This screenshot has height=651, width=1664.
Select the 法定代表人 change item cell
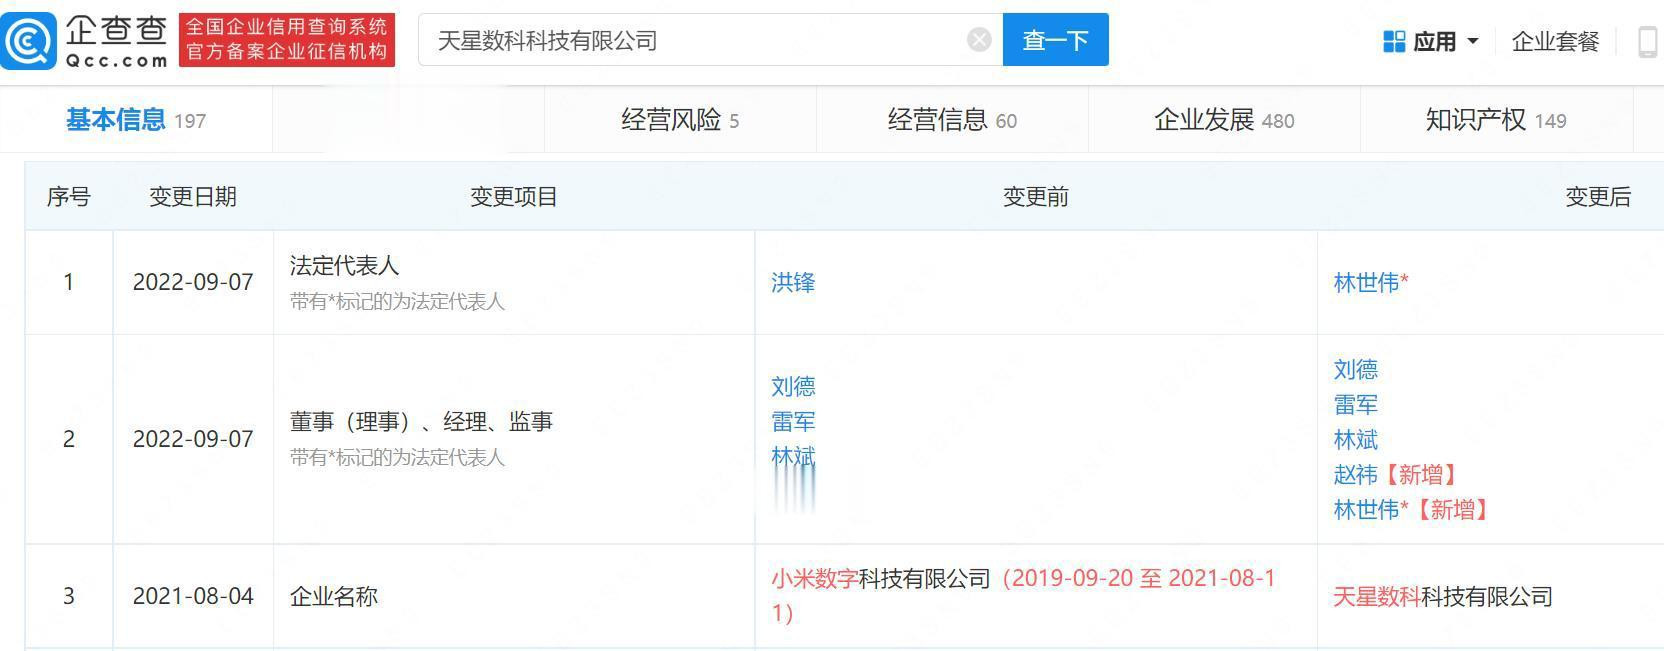(514, 282)
